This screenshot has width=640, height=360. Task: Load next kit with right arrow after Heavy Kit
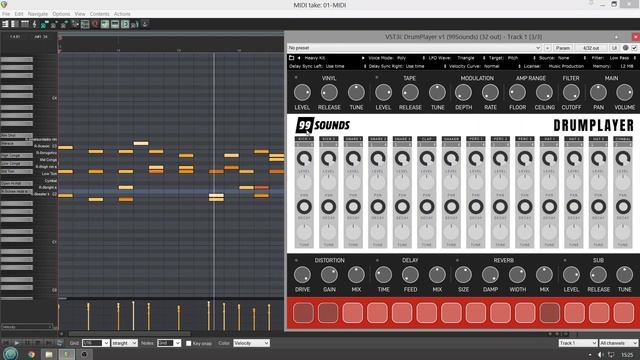tap(362, 58)
